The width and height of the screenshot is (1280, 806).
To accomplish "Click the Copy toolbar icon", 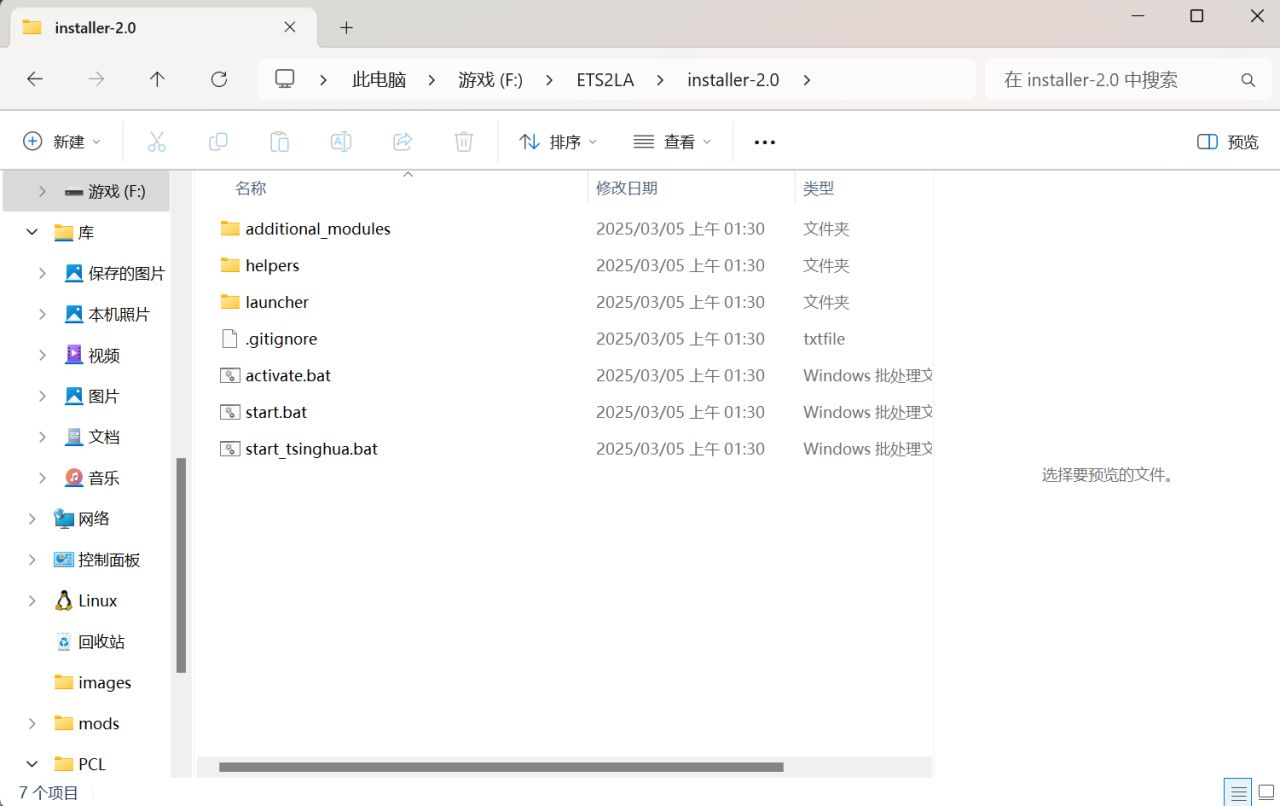I will [218, 142].
